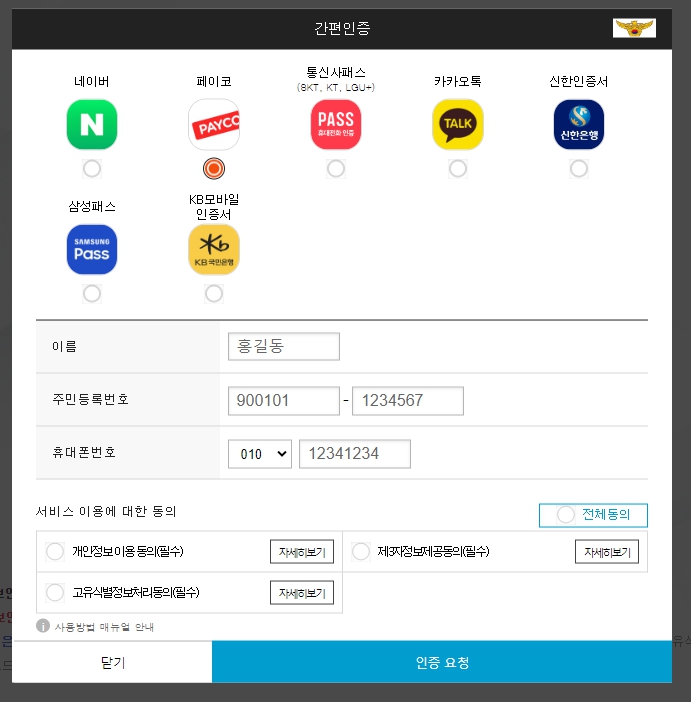Click the 휴대폰번호 row label
This screenshot has height=702, width=691.
click(84, 452)
